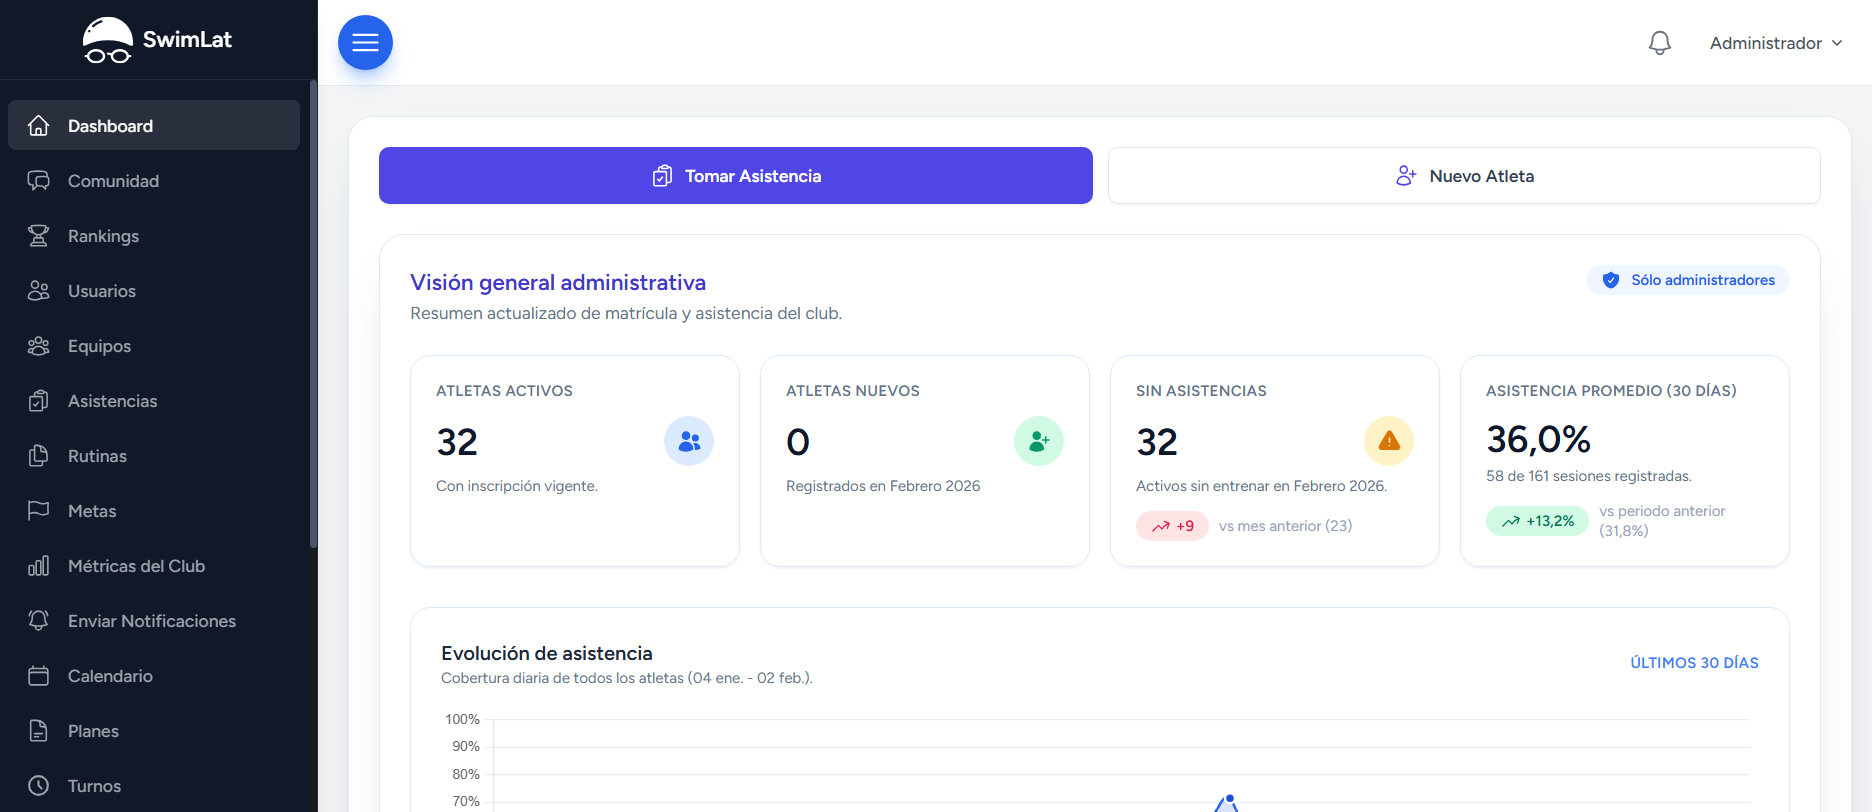Click the attendance chart data point
The image size is (1872, 812).
click(1230, 798)
